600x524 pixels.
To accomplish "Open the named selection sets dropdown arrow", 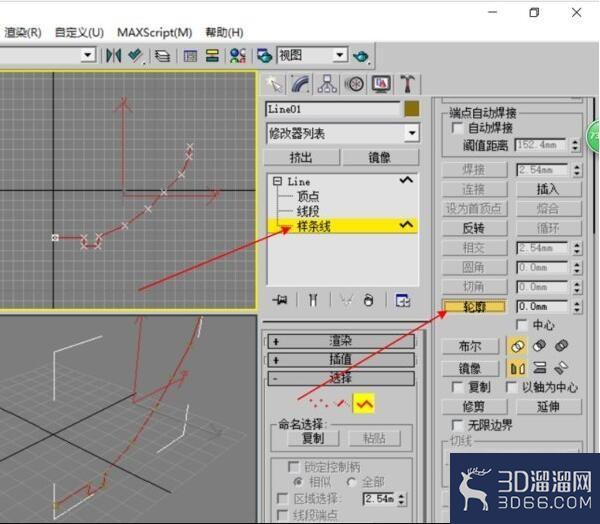I will click(88, 56).
